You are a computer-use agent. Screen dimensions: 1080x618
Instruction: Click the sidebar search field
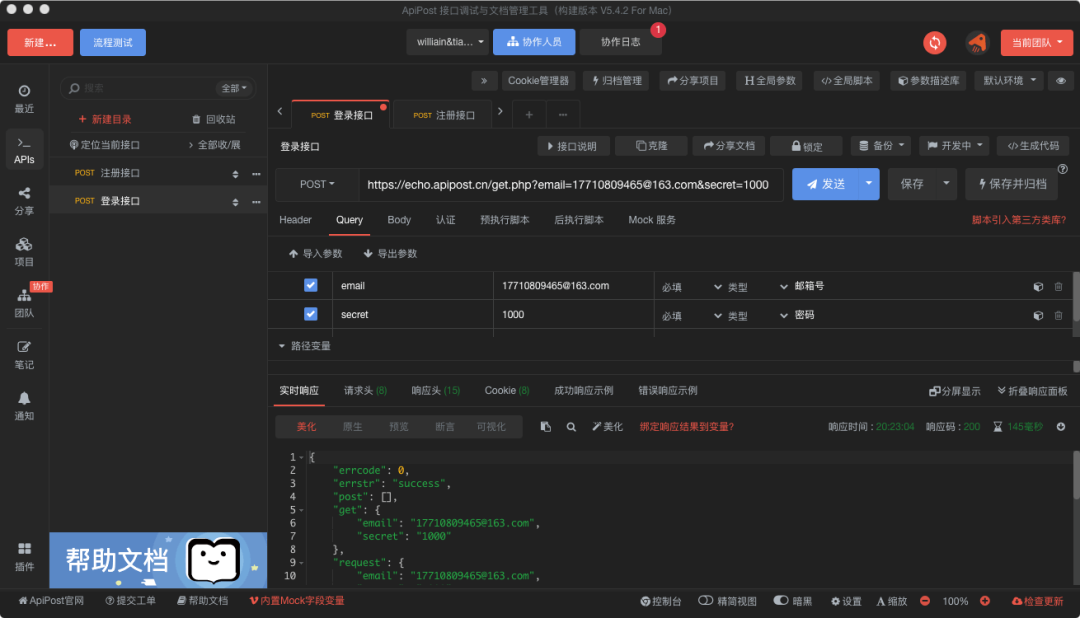coord(146,88)
